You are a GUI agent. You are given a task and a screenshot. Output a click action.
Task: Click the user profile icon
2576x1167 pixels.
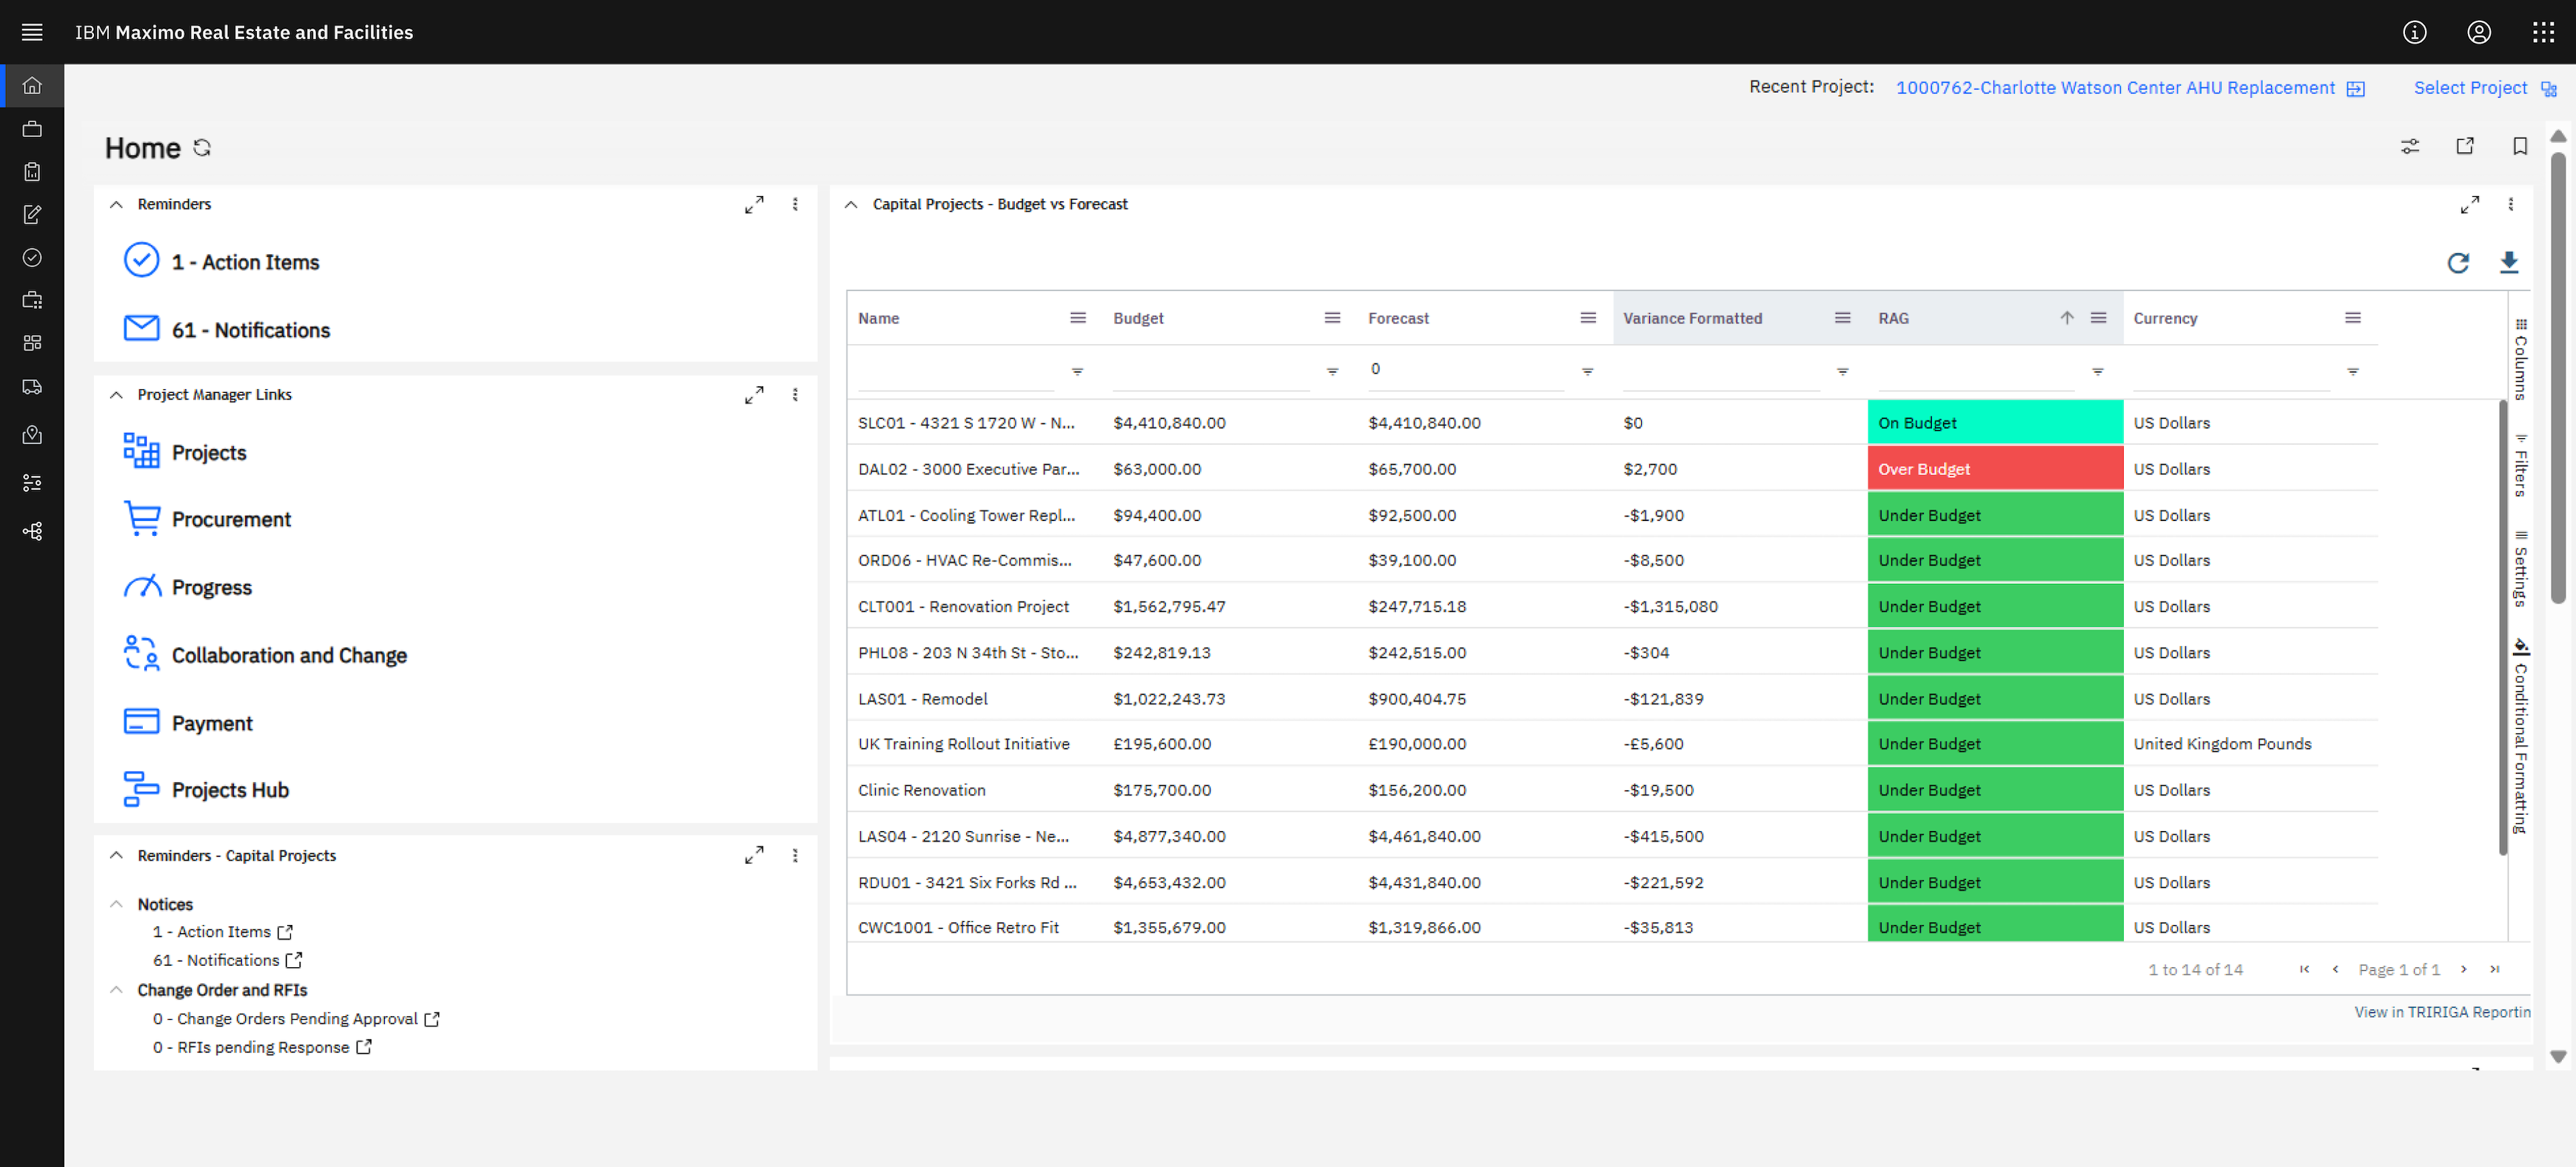tap(2478, 32)
